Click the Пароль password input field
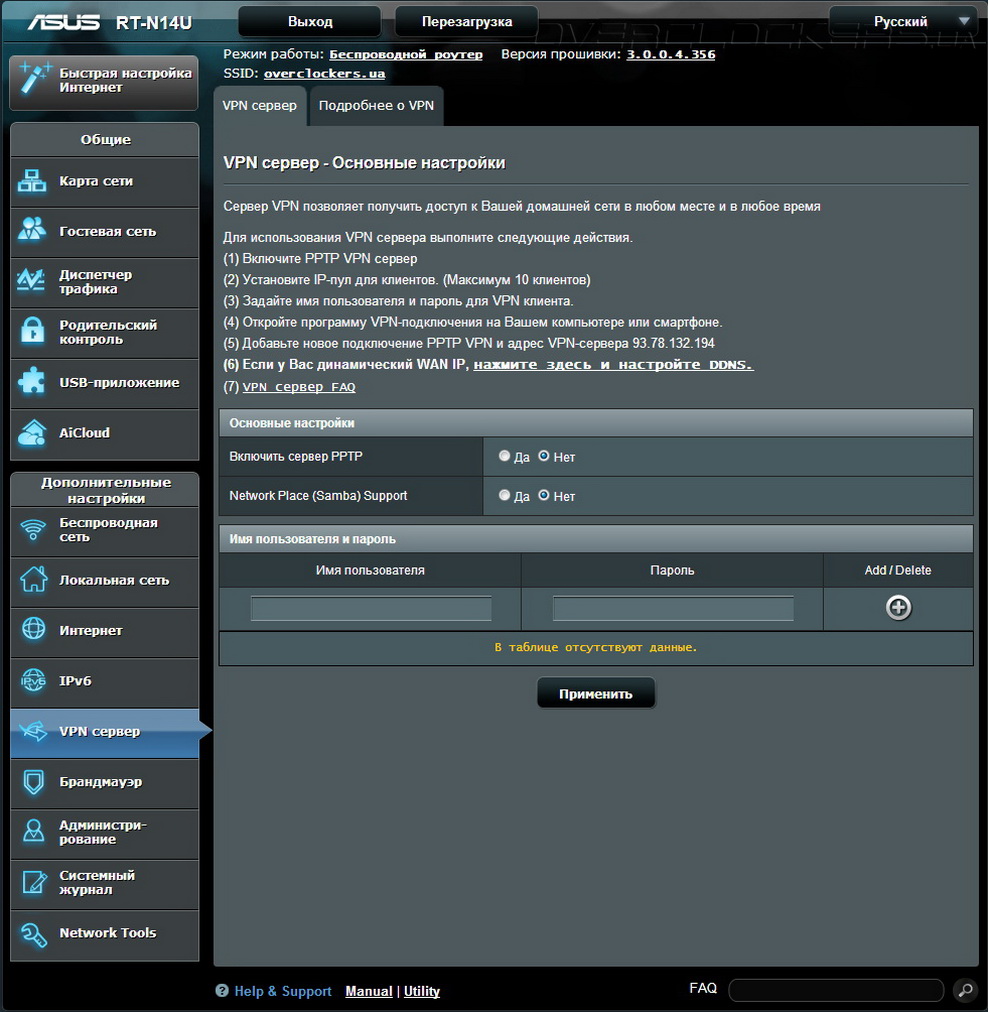 672,608
